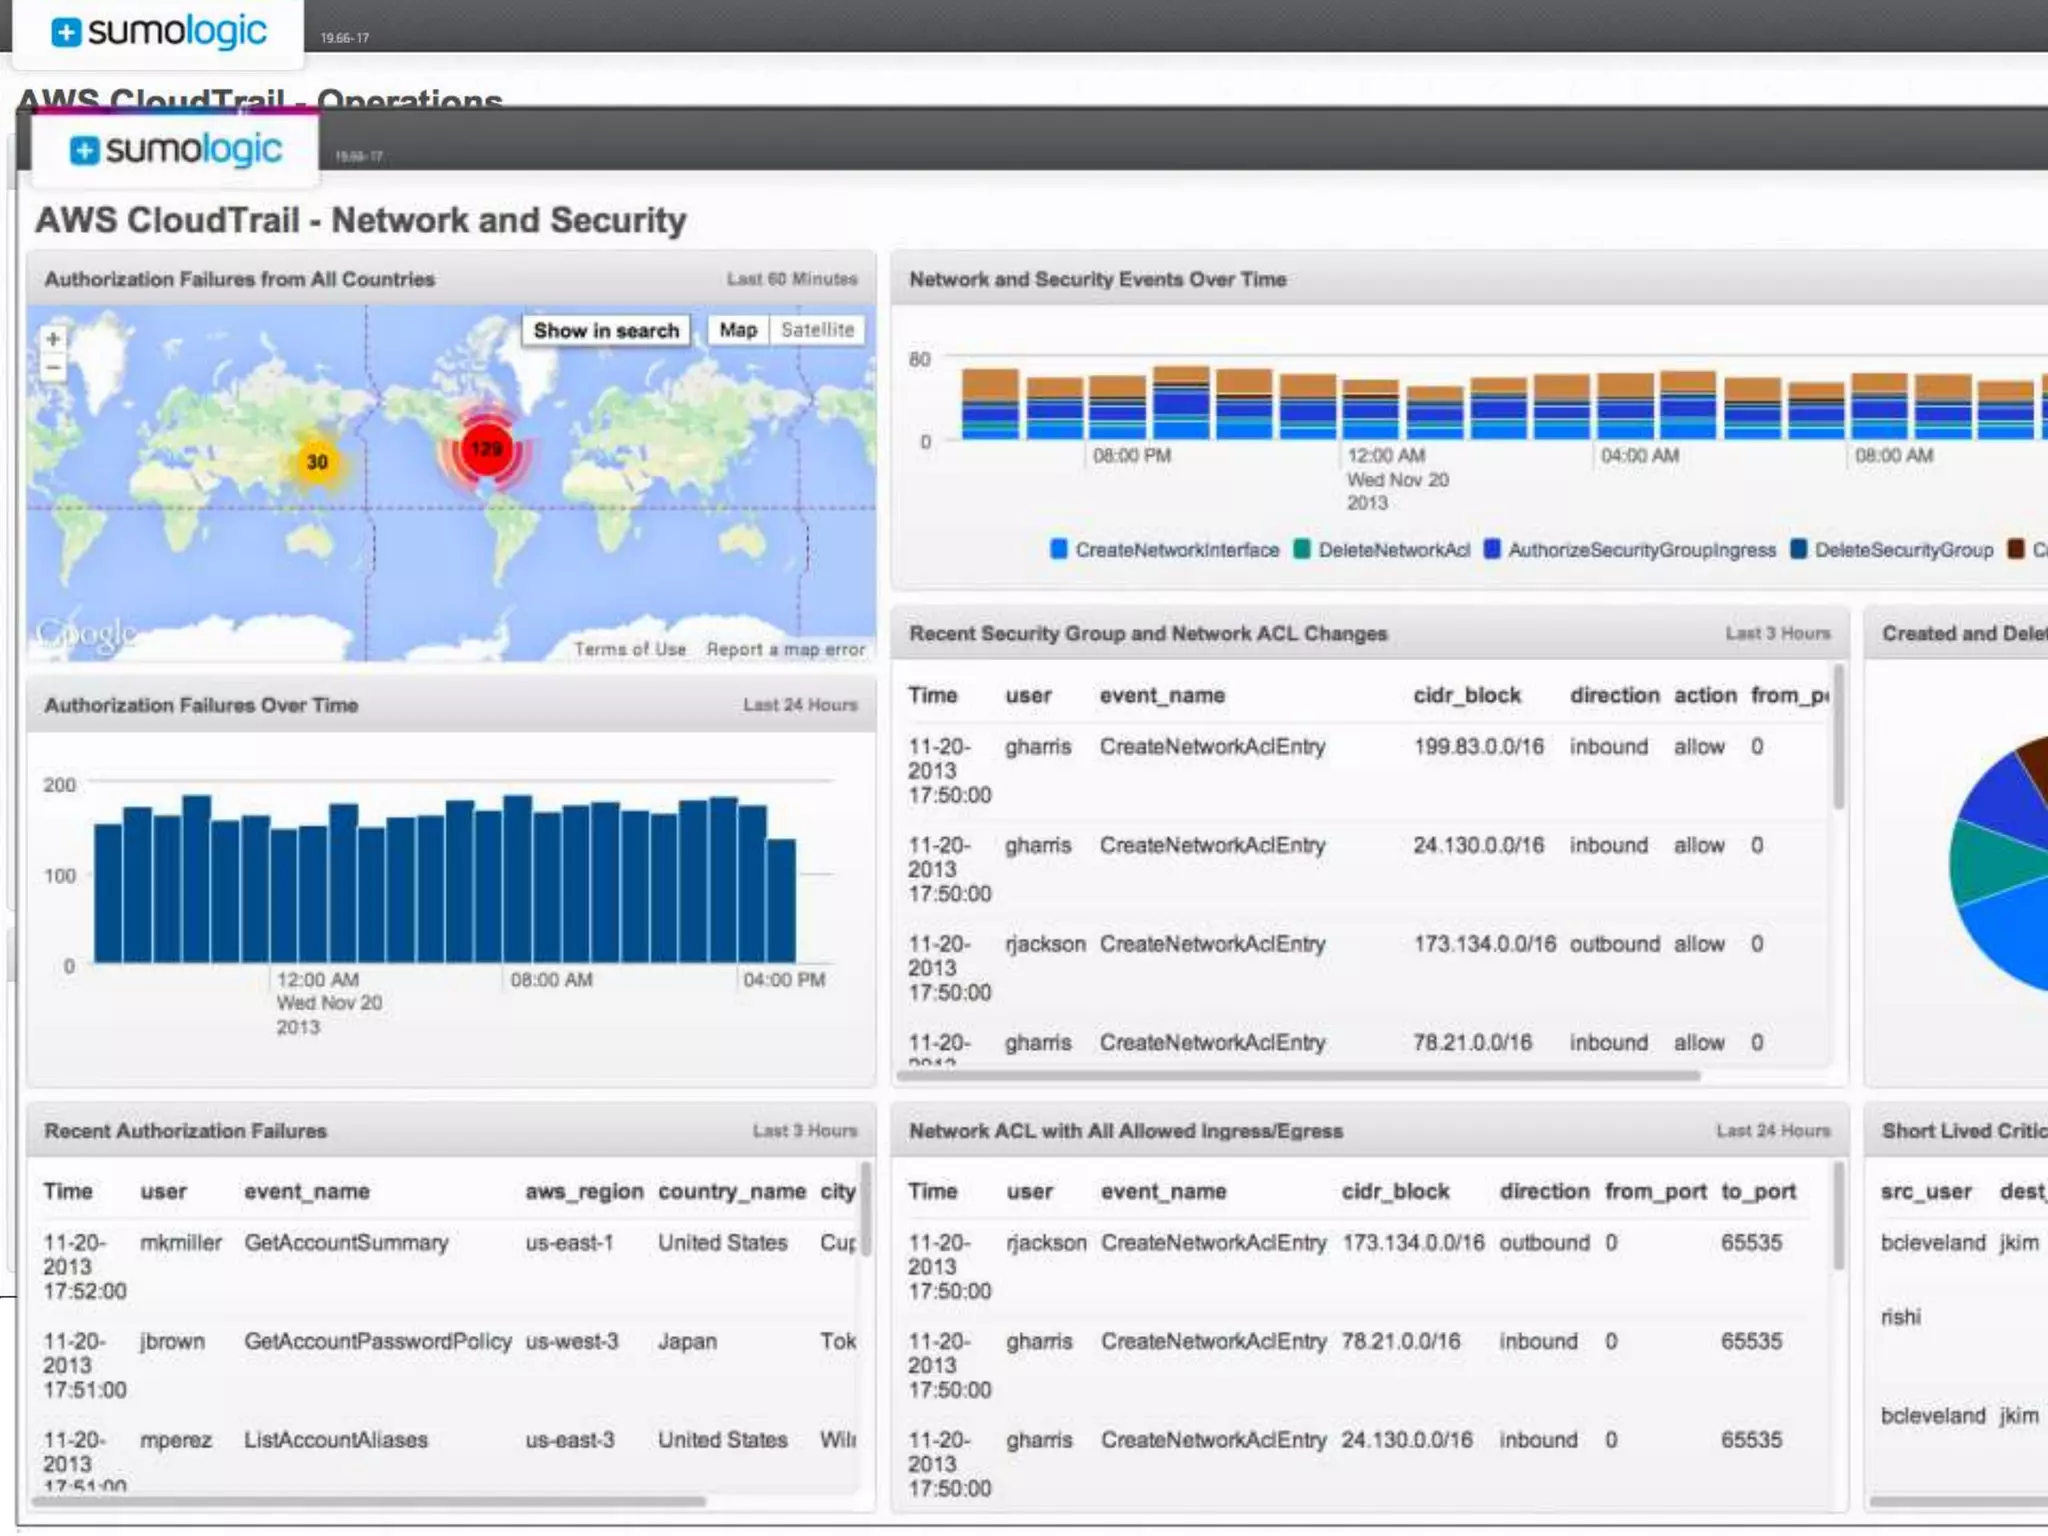The width and height of the screenshot is (2048, 1536).
Task: Sort by cidr_block column in Security Group Changes
Action: tap(1466, 695)
